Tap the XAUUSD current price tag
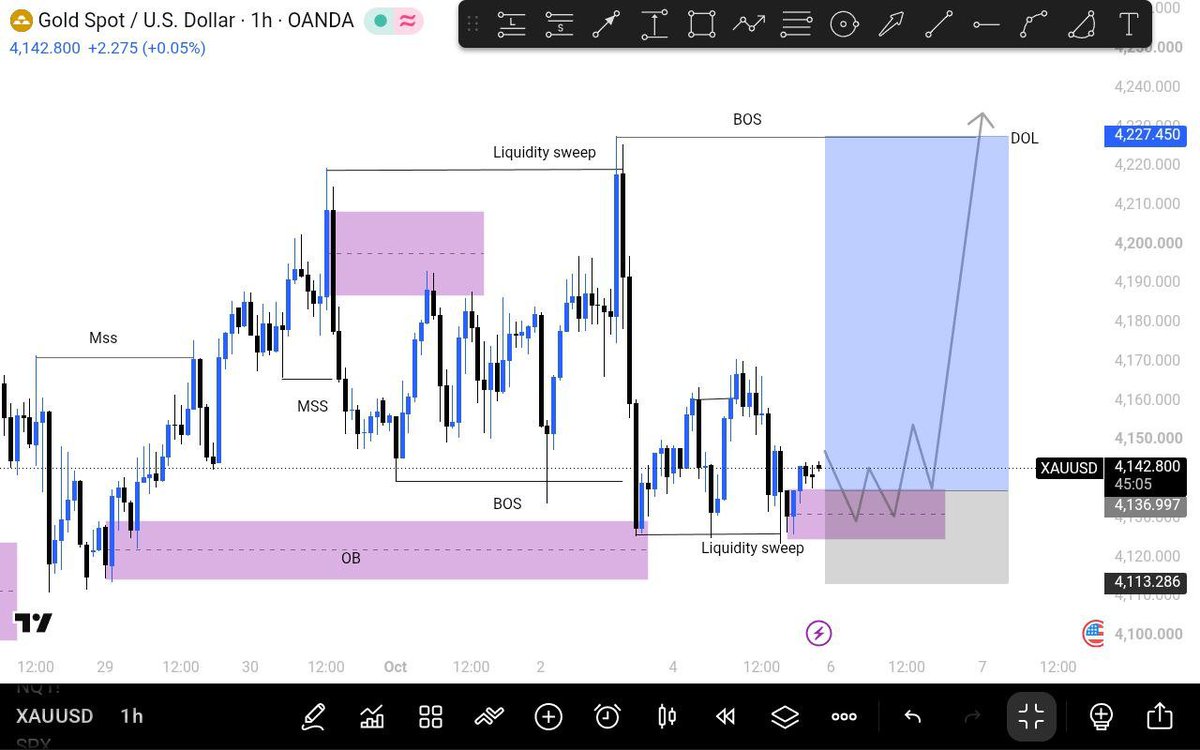Image resolution: width=1200 pixels, height=750 pixels. (1069, 468)
